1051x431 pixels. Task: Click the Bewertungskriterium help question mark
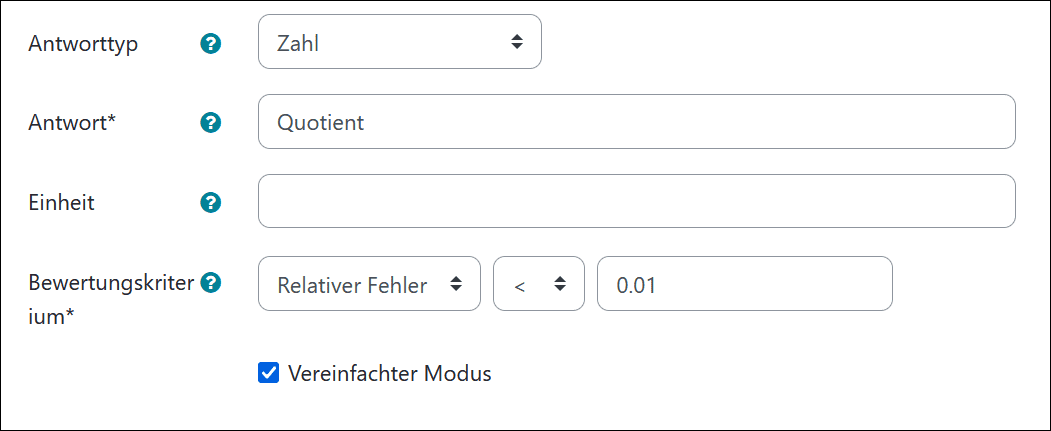[210, 282]
